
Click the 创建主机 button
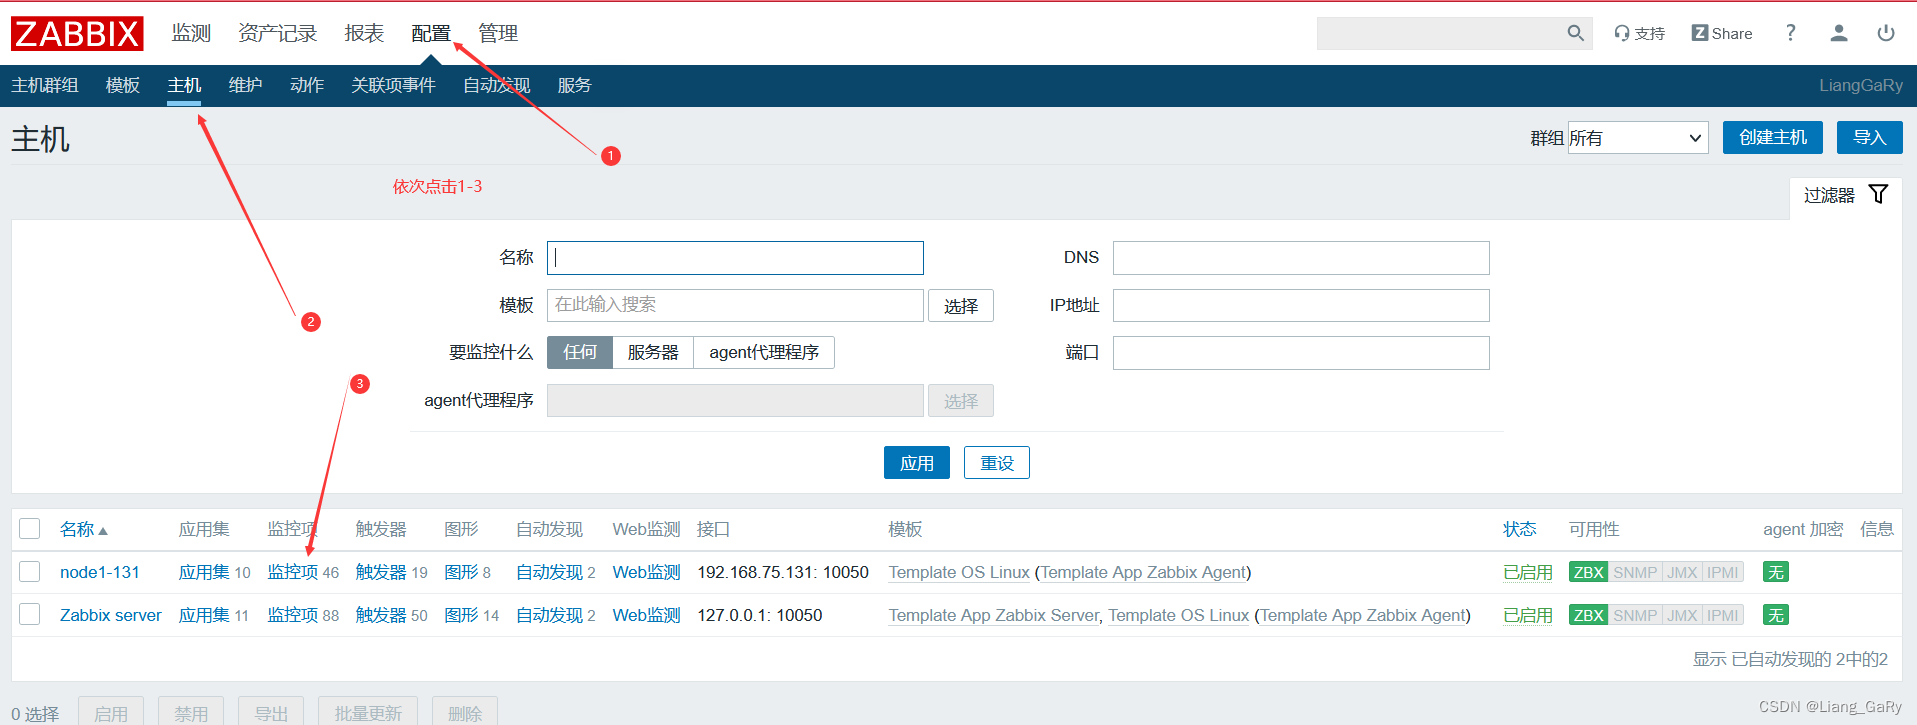pyautogui.click(x=1773, y=138)
